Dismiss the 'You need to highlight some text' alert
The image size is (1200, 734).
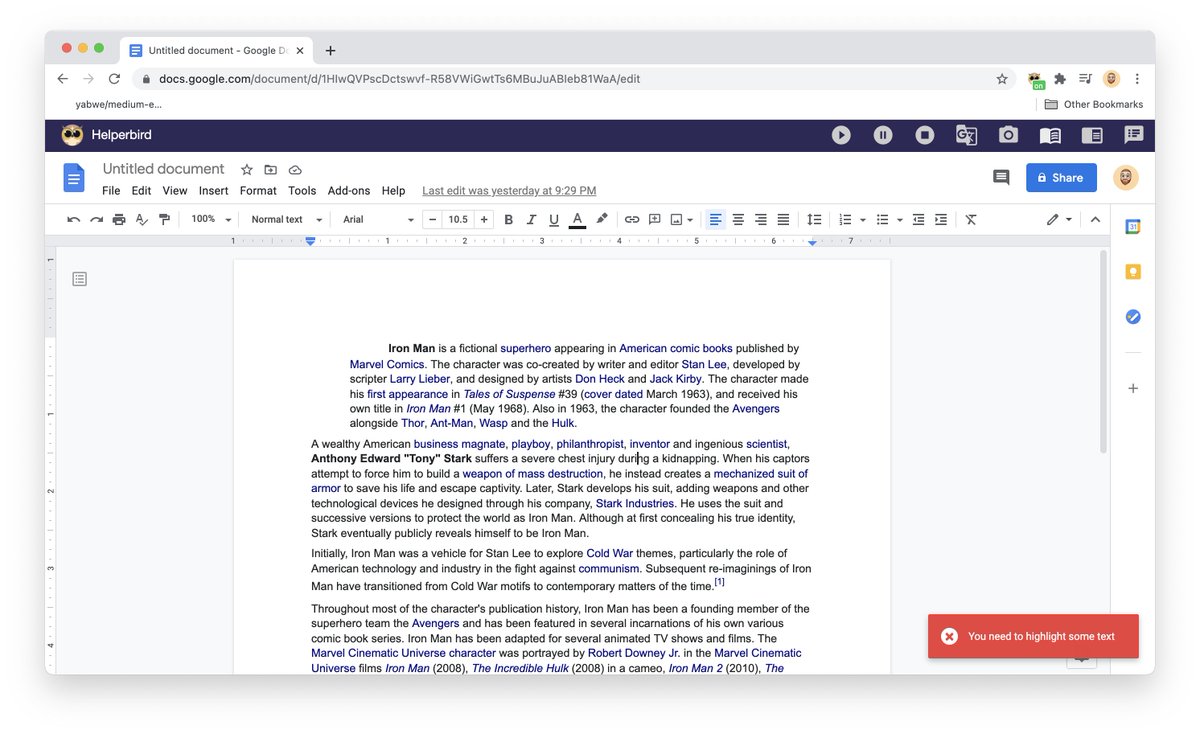(949, 636)
